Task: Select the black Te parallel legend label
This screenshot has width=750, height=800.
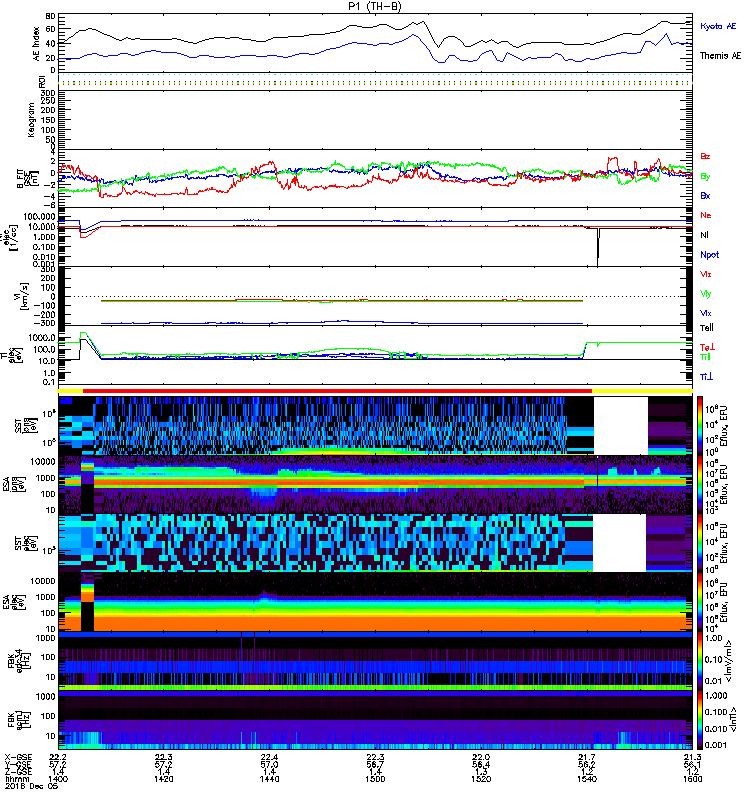Action: coord(707,328)
